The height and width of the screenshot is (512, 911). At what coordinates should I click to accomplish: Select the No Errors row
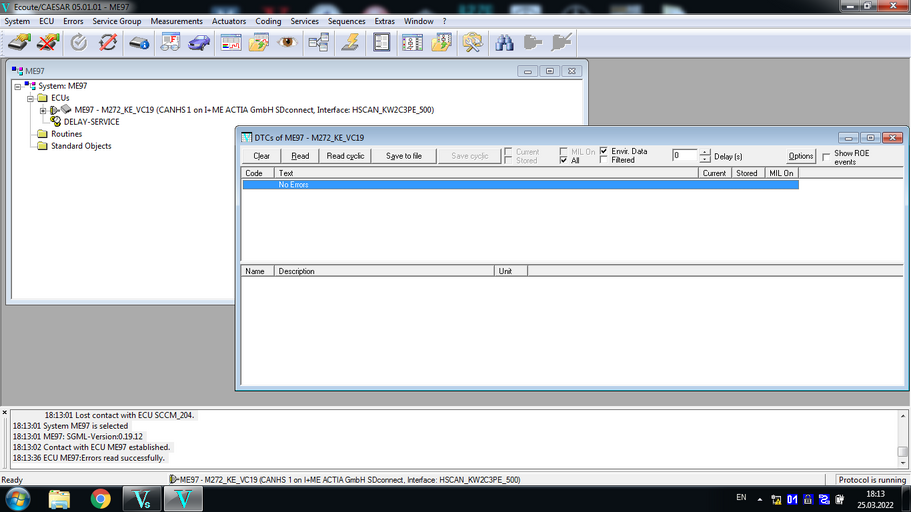coord(521,184)
